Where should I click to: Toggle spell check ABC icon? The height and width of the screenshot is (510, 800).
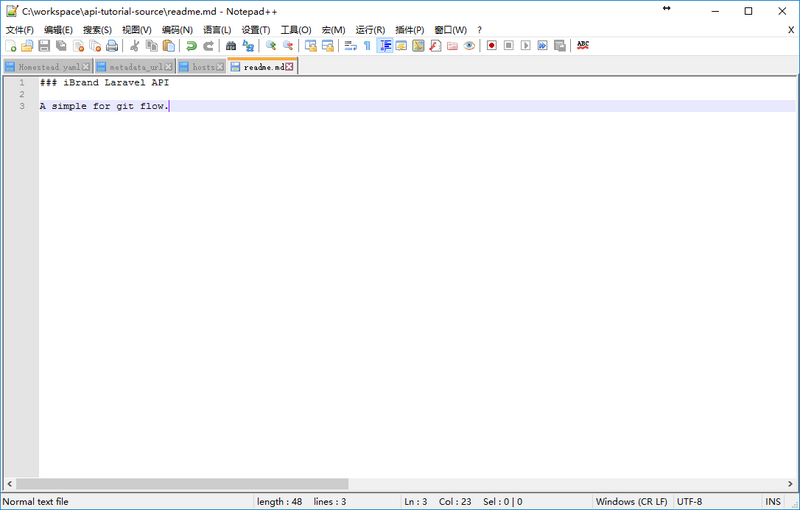tap(583, 46)
